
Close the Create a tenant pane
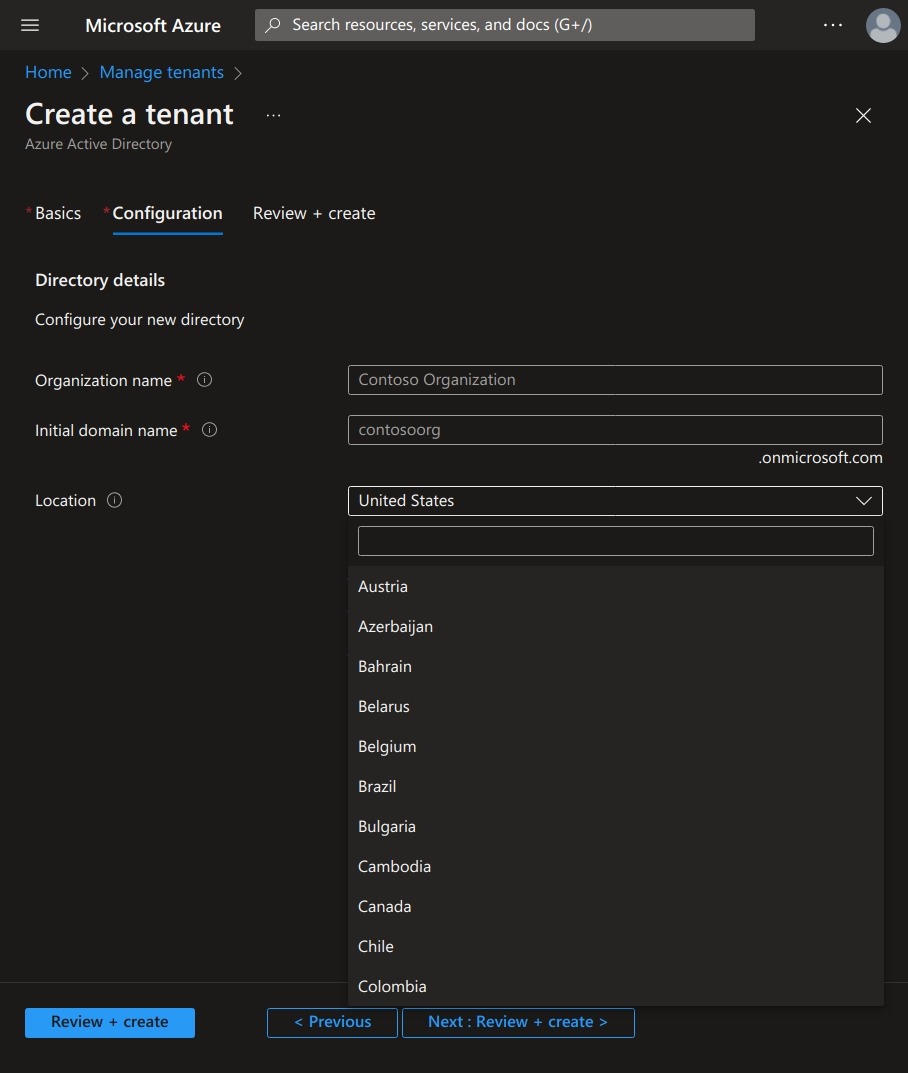[864, 116]
